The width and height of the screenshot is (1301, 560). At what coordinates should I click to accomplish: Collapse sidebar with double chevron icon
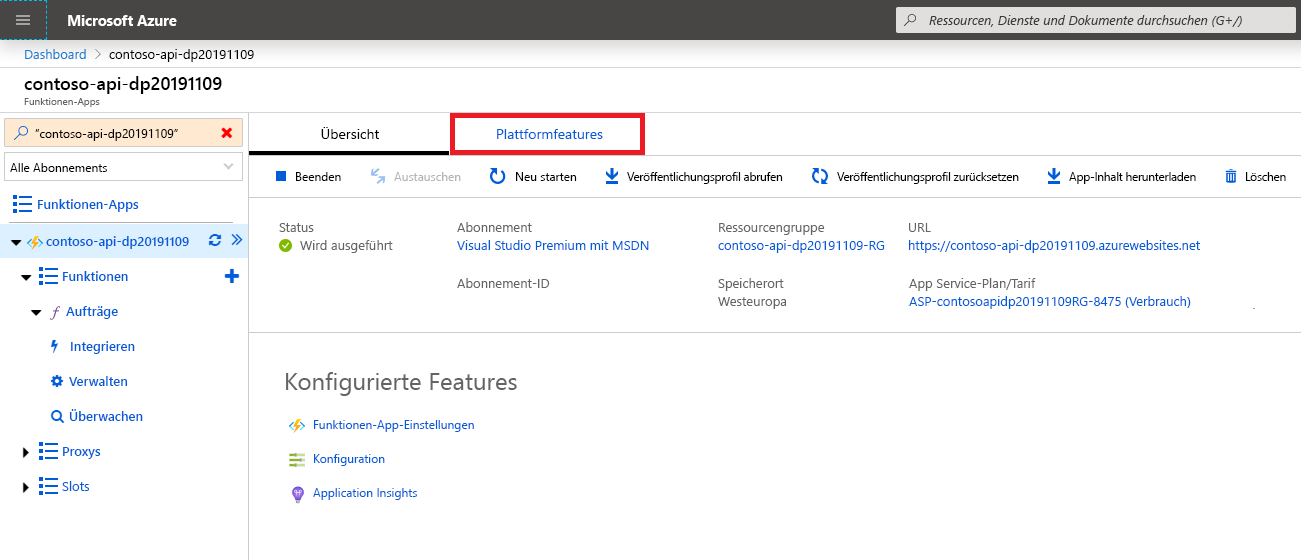point(237,240)
